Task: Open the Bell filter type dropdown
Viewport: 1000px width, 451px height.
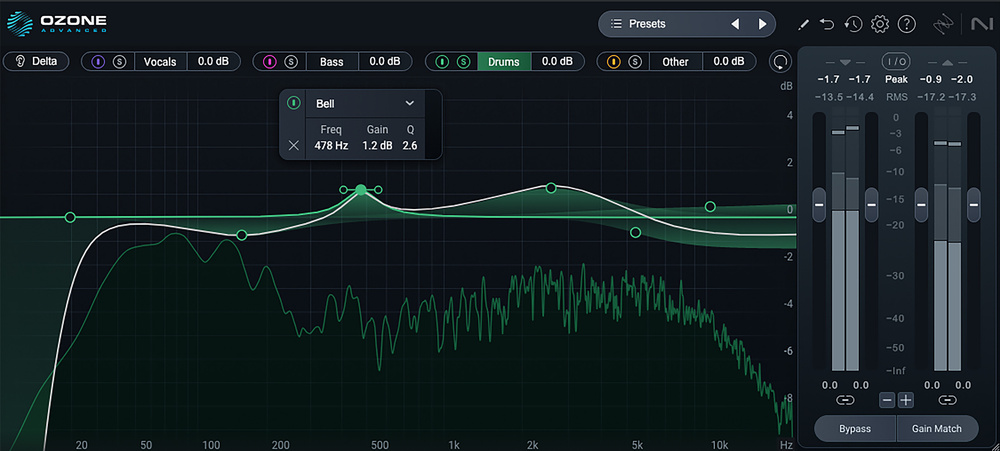Action: coord(409,103)
